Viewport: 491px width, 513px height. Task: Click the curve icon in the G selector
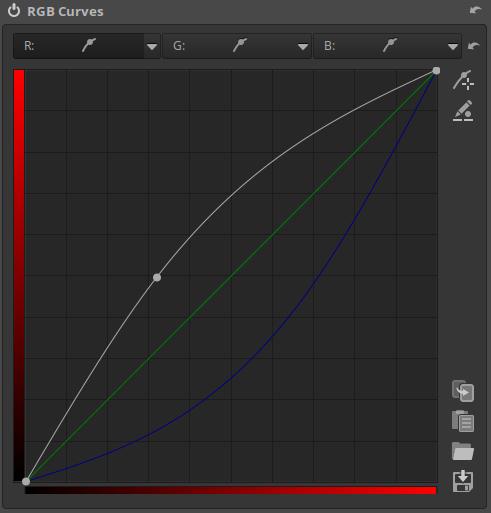click(x=240, y=45)
